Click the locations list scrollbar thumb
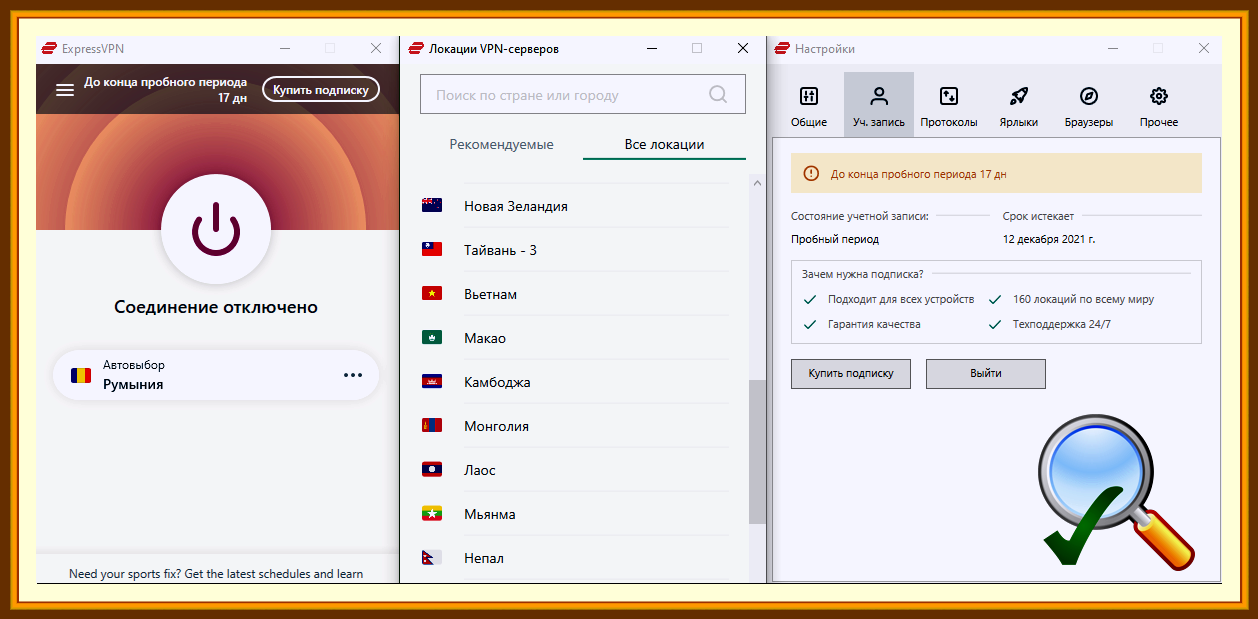The image size is (1258, 619). [x=757, y=452]
